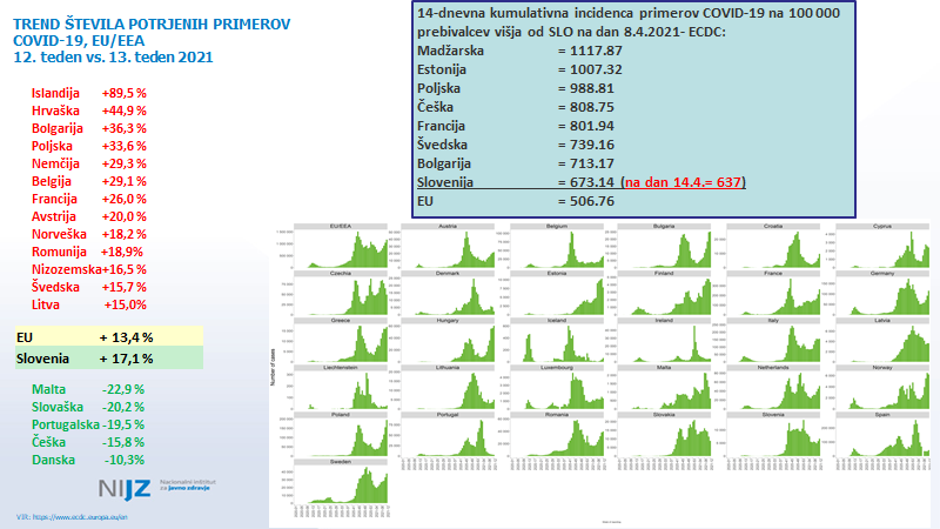Click the red '(na dan 14.4.= 637)' text
This screenshot has width=940, height=529.
tap(683, 182)
